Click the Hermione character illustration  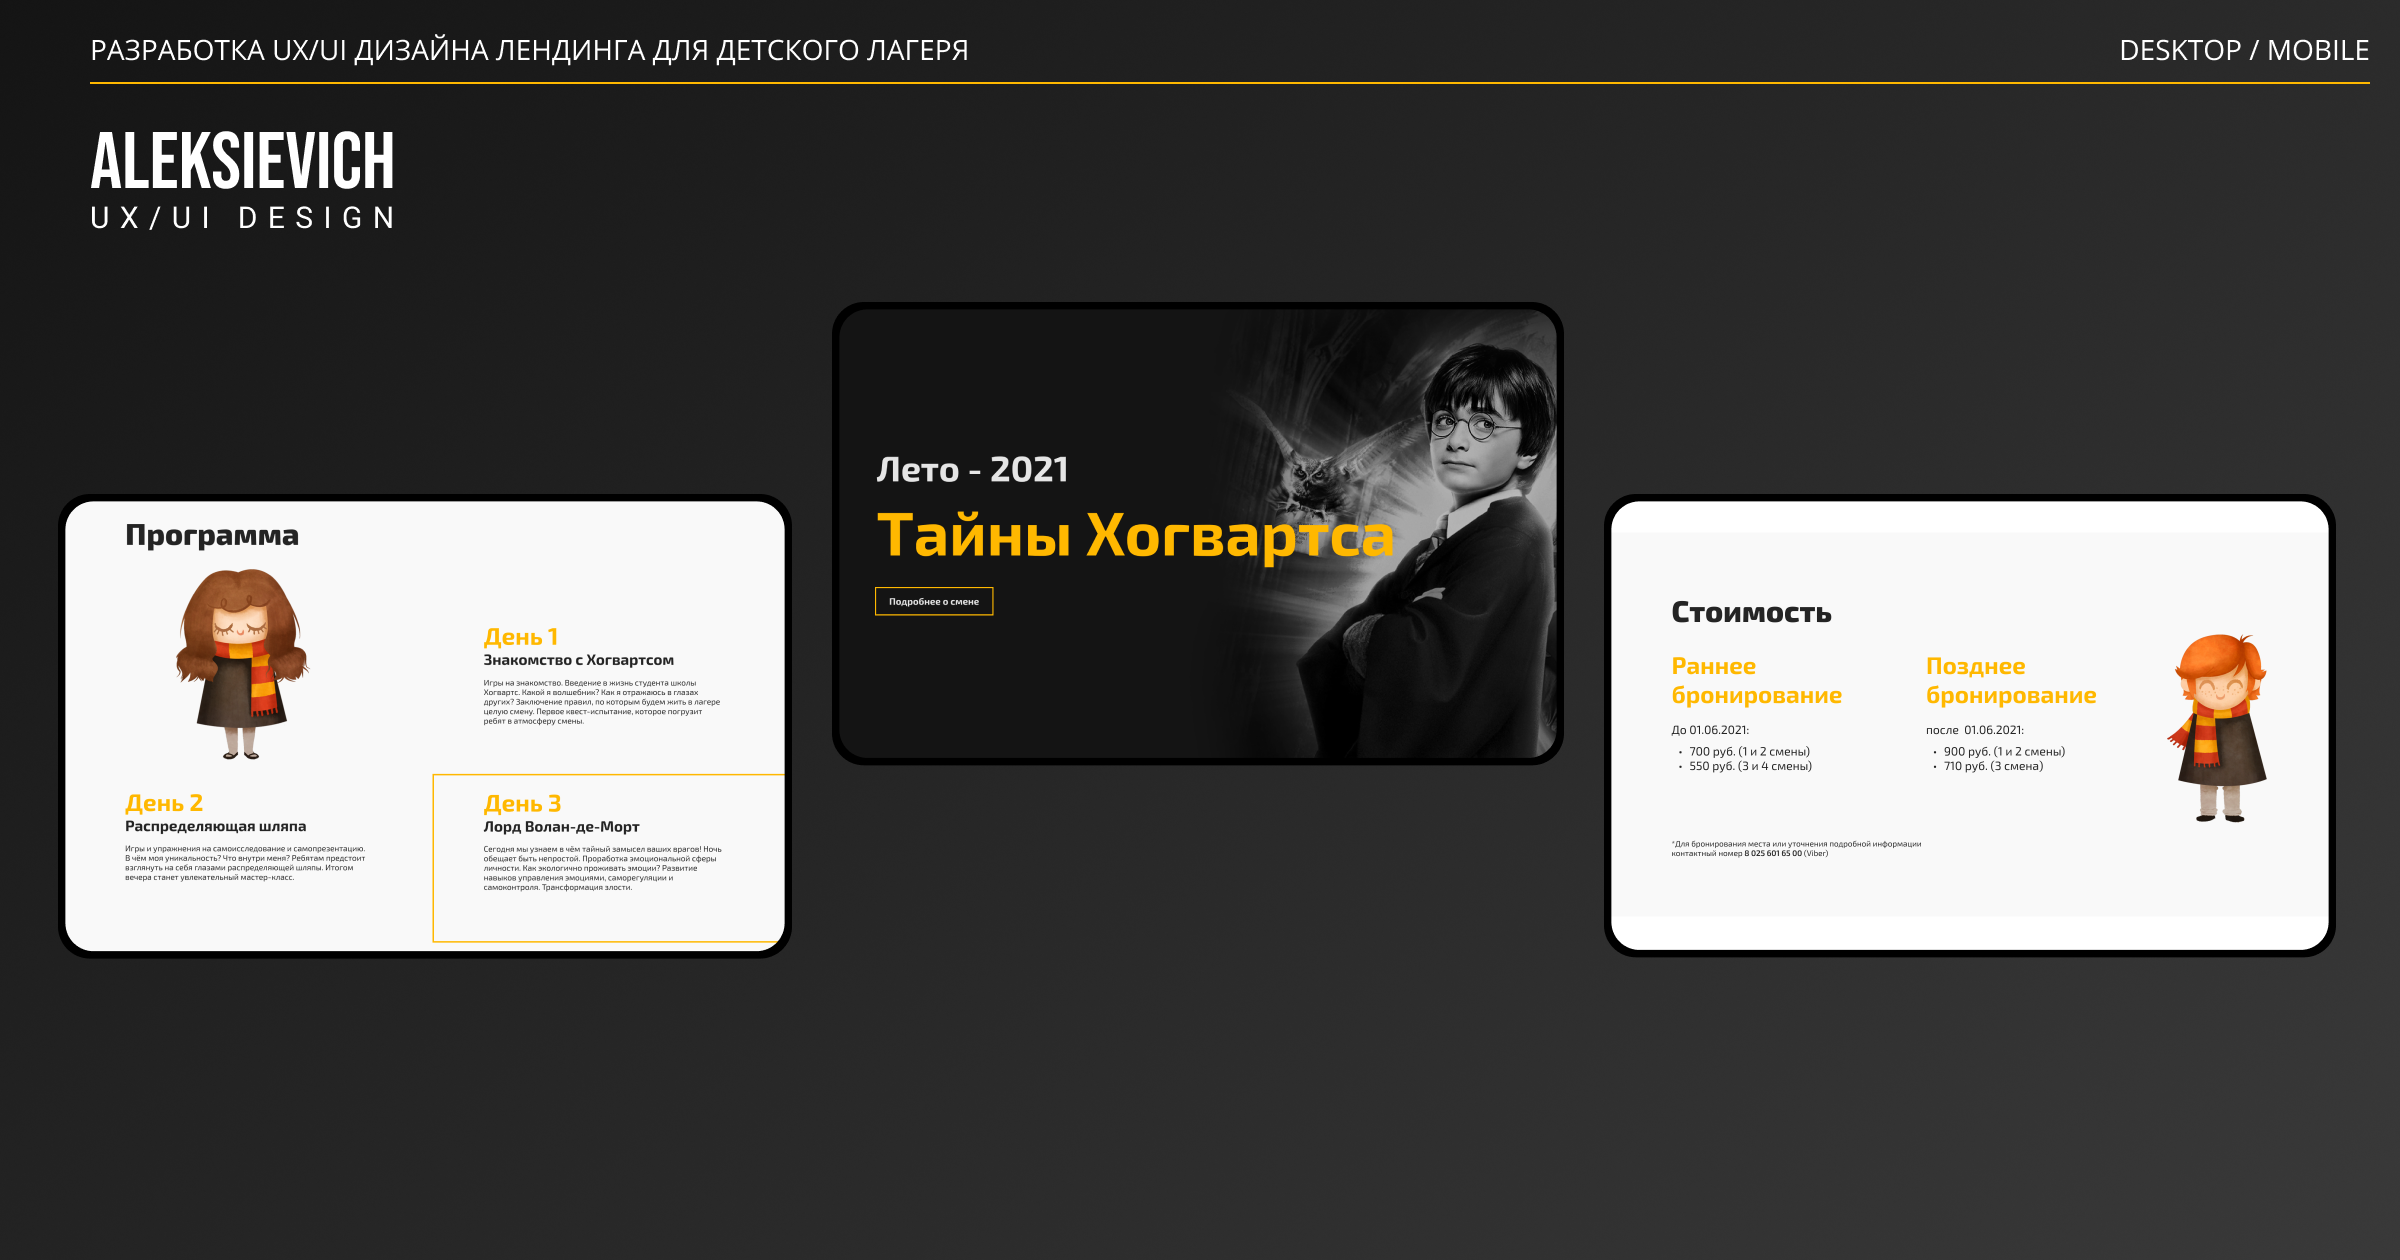click(x=242, y=664)
